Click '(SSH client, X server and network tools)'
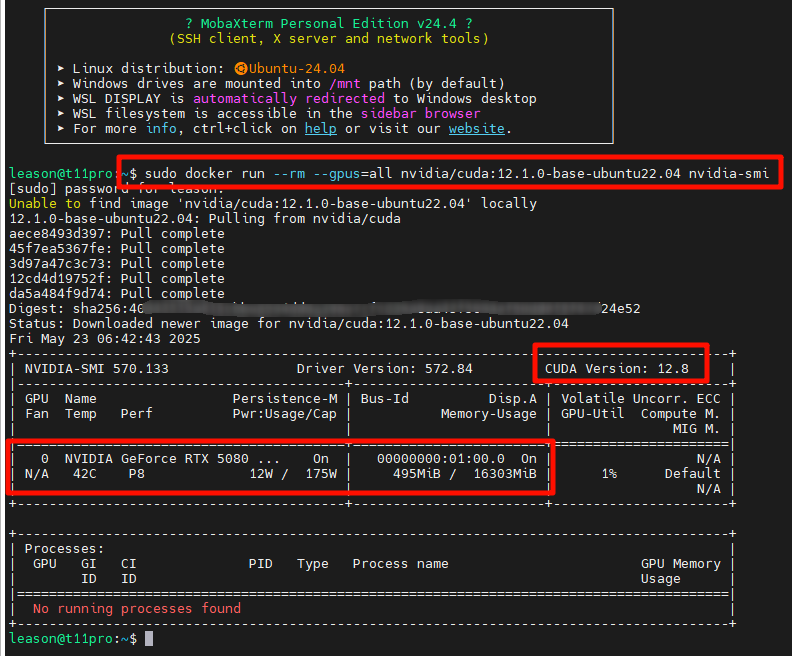 pos(329,38)
